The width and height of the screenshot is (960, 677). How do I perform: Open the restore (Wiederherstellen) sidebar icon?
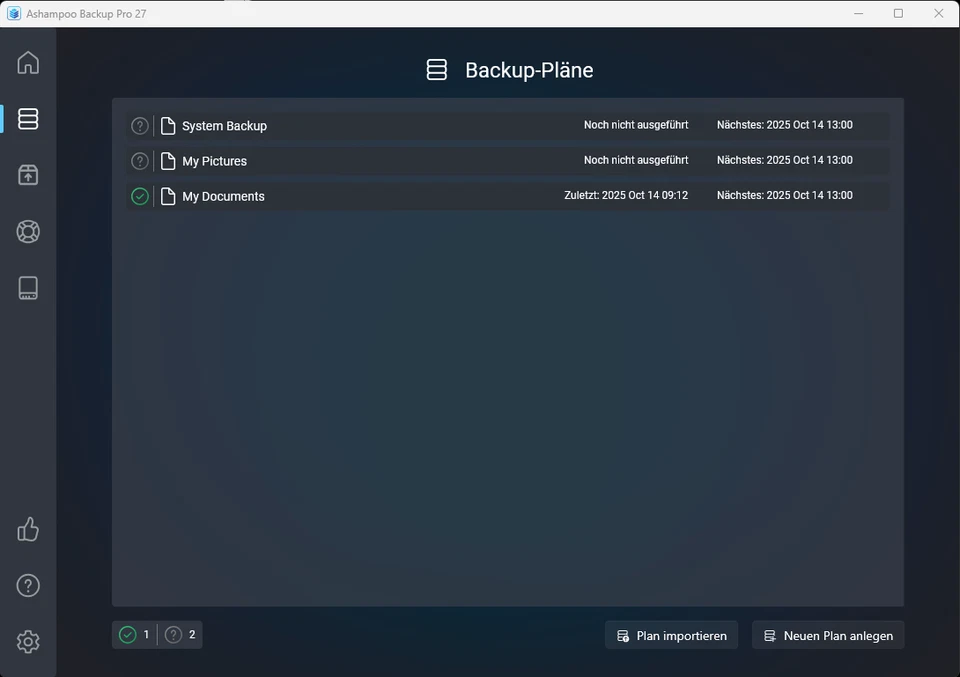[x=27, y=174]
